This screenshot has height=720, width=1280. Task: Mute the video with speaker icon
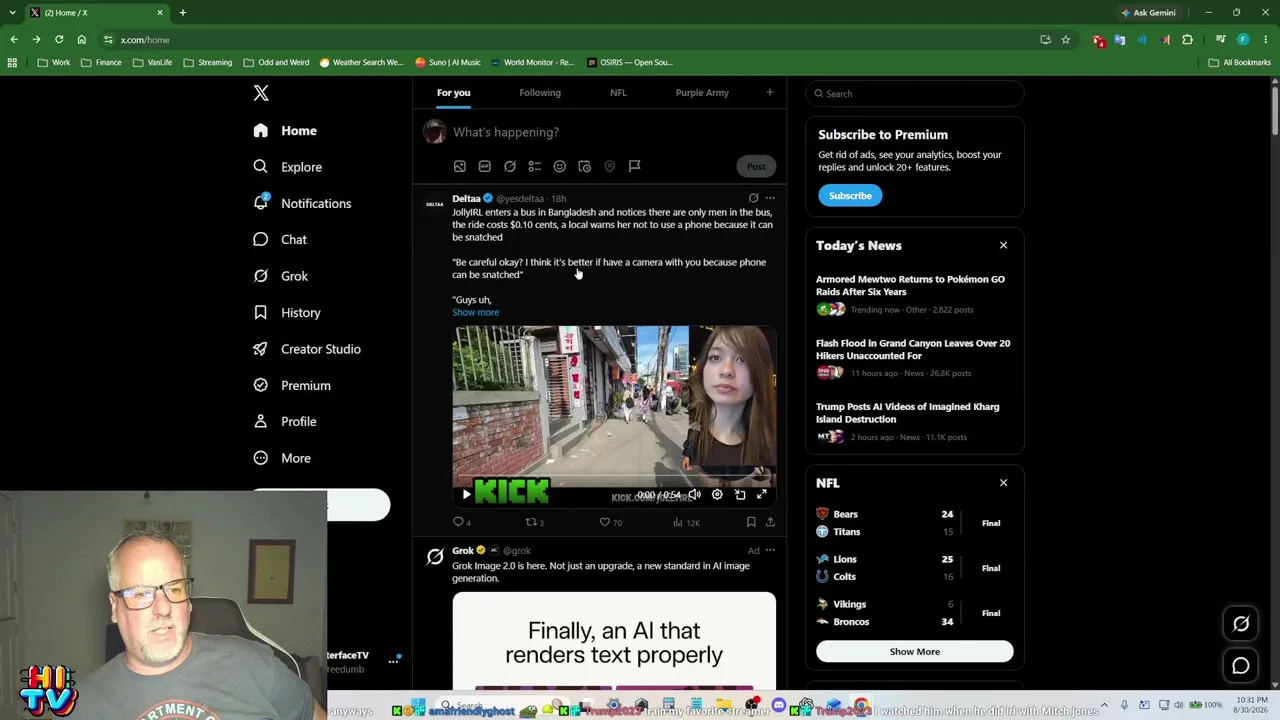(695, 494)
